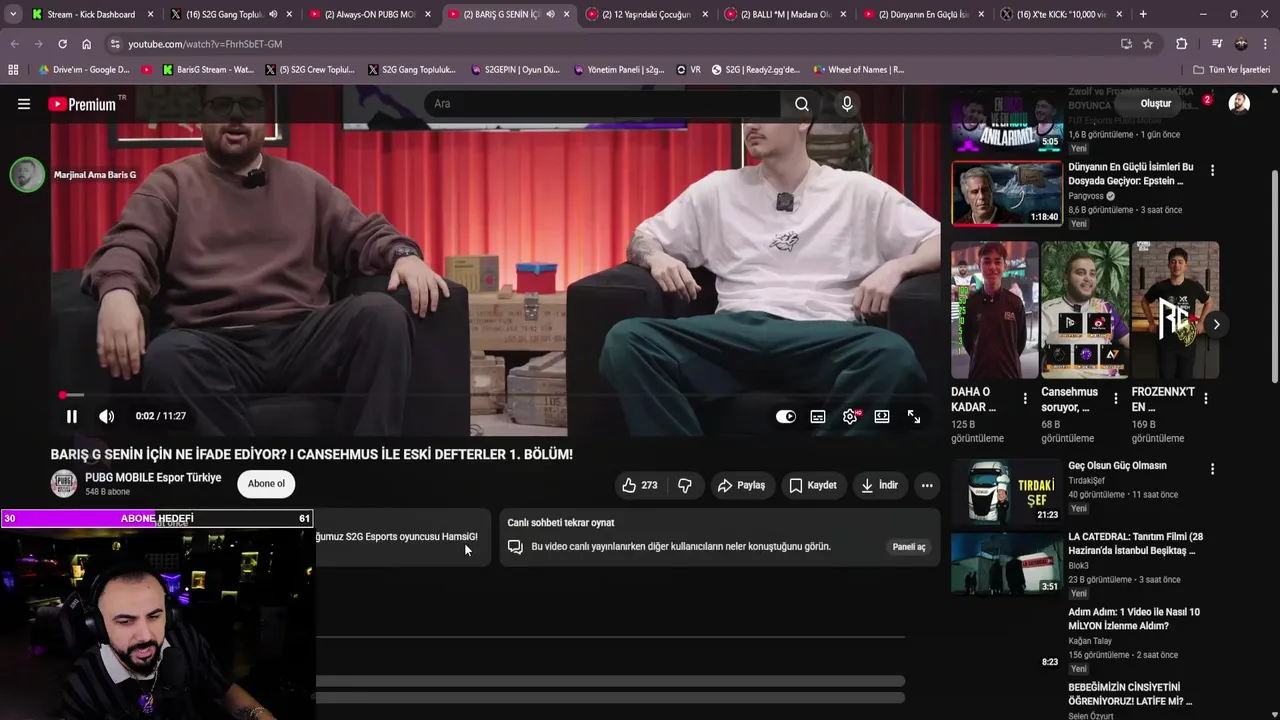Open PUBG MOBILE Espor Türkiye channel
This screenshot has width=1280, height=720.
(153, 478)
